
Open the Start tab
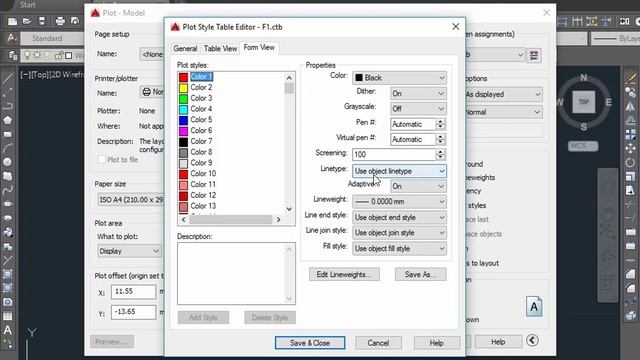click(27, 5)
